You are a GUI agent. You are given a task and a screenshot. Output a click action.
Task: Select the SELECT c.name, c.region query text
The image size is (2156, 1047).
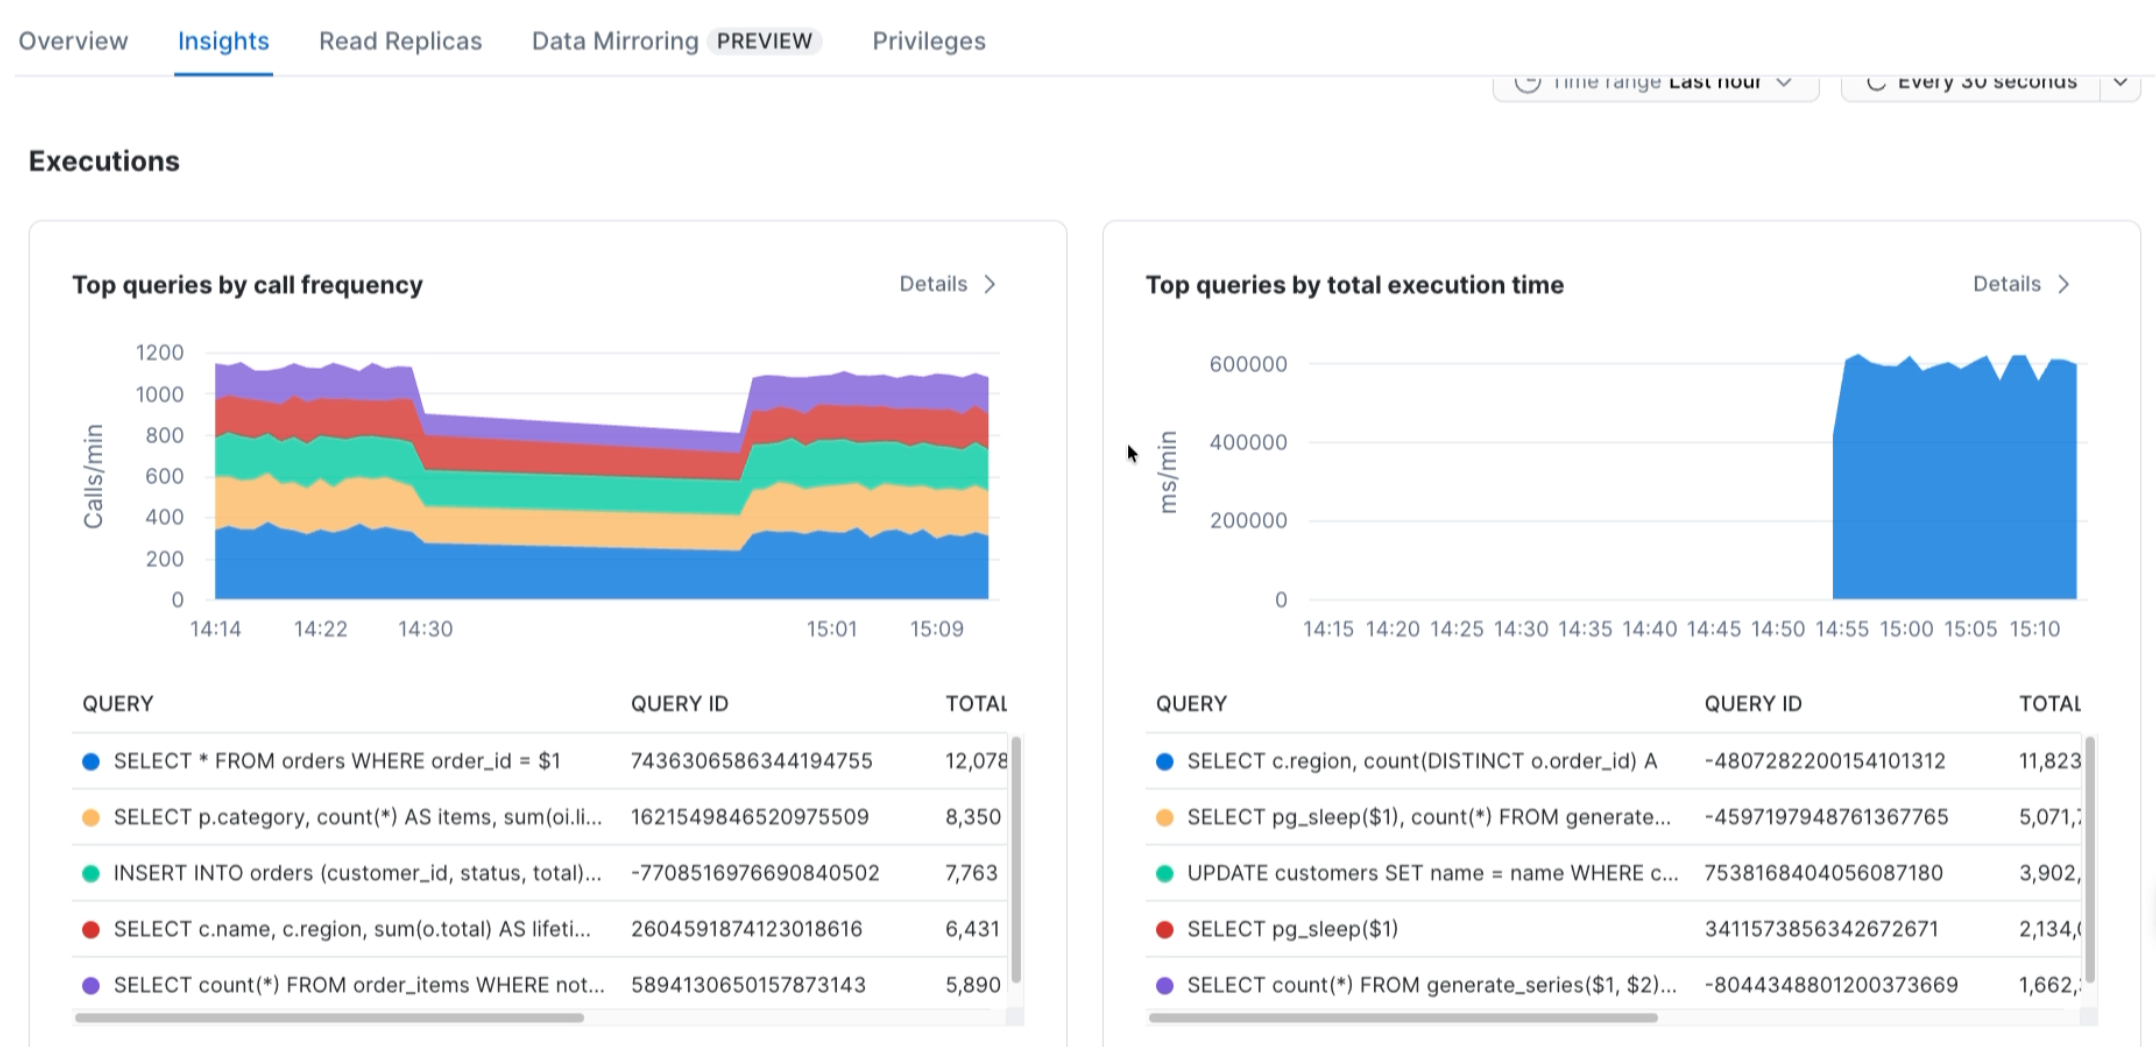[352, 929]
